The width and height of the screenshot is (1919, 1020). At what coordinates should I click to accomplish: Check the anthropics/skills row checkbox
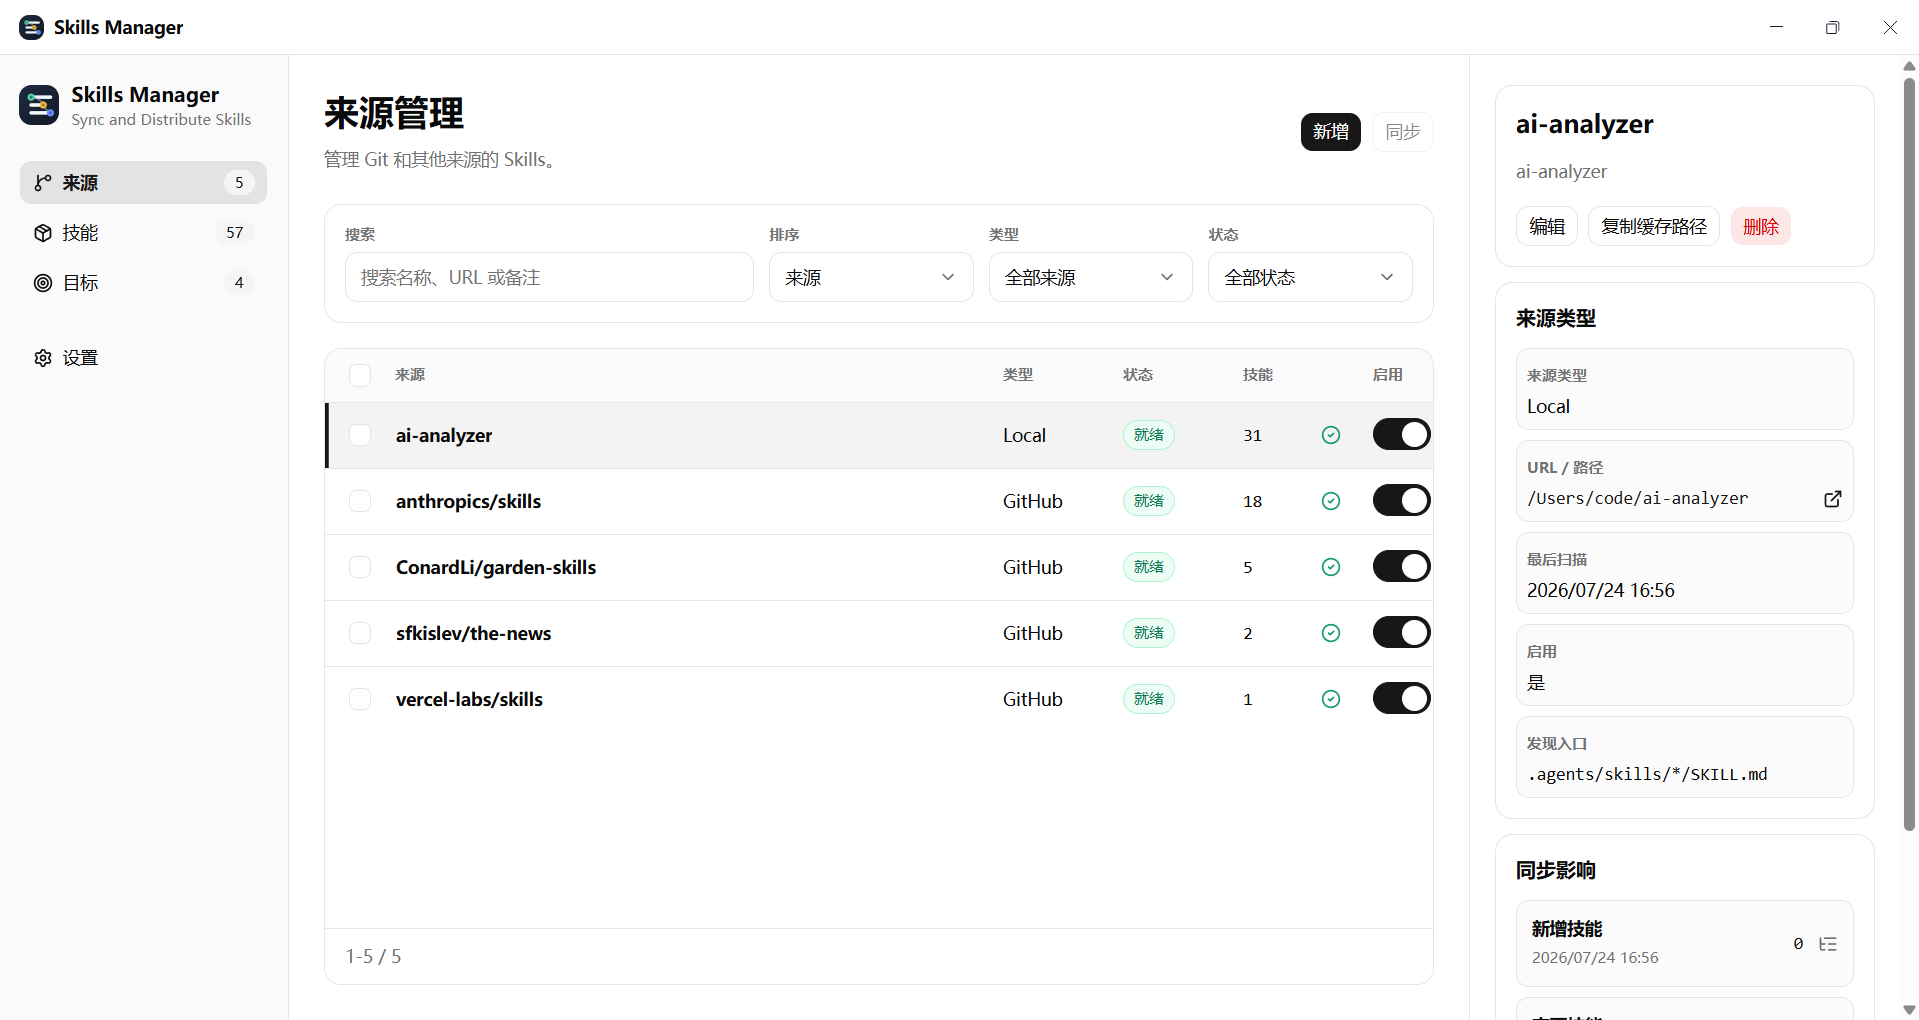[x=360, y=501]
